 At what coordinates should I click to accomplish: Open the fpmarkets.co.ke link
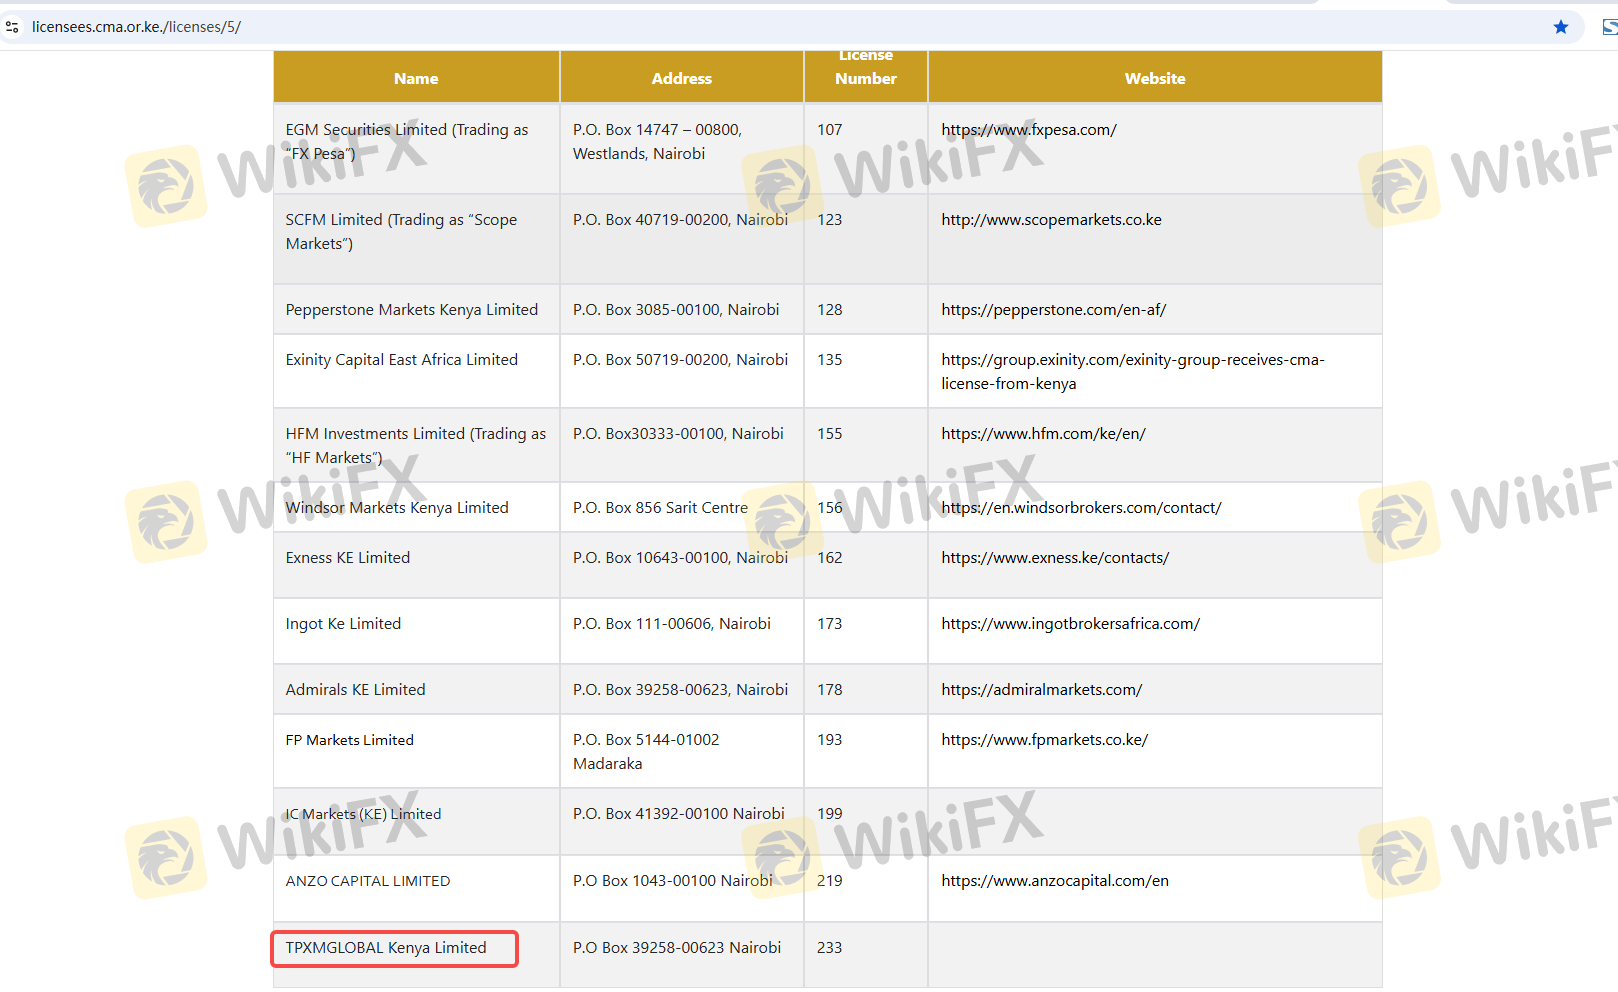pos(1044,740)
